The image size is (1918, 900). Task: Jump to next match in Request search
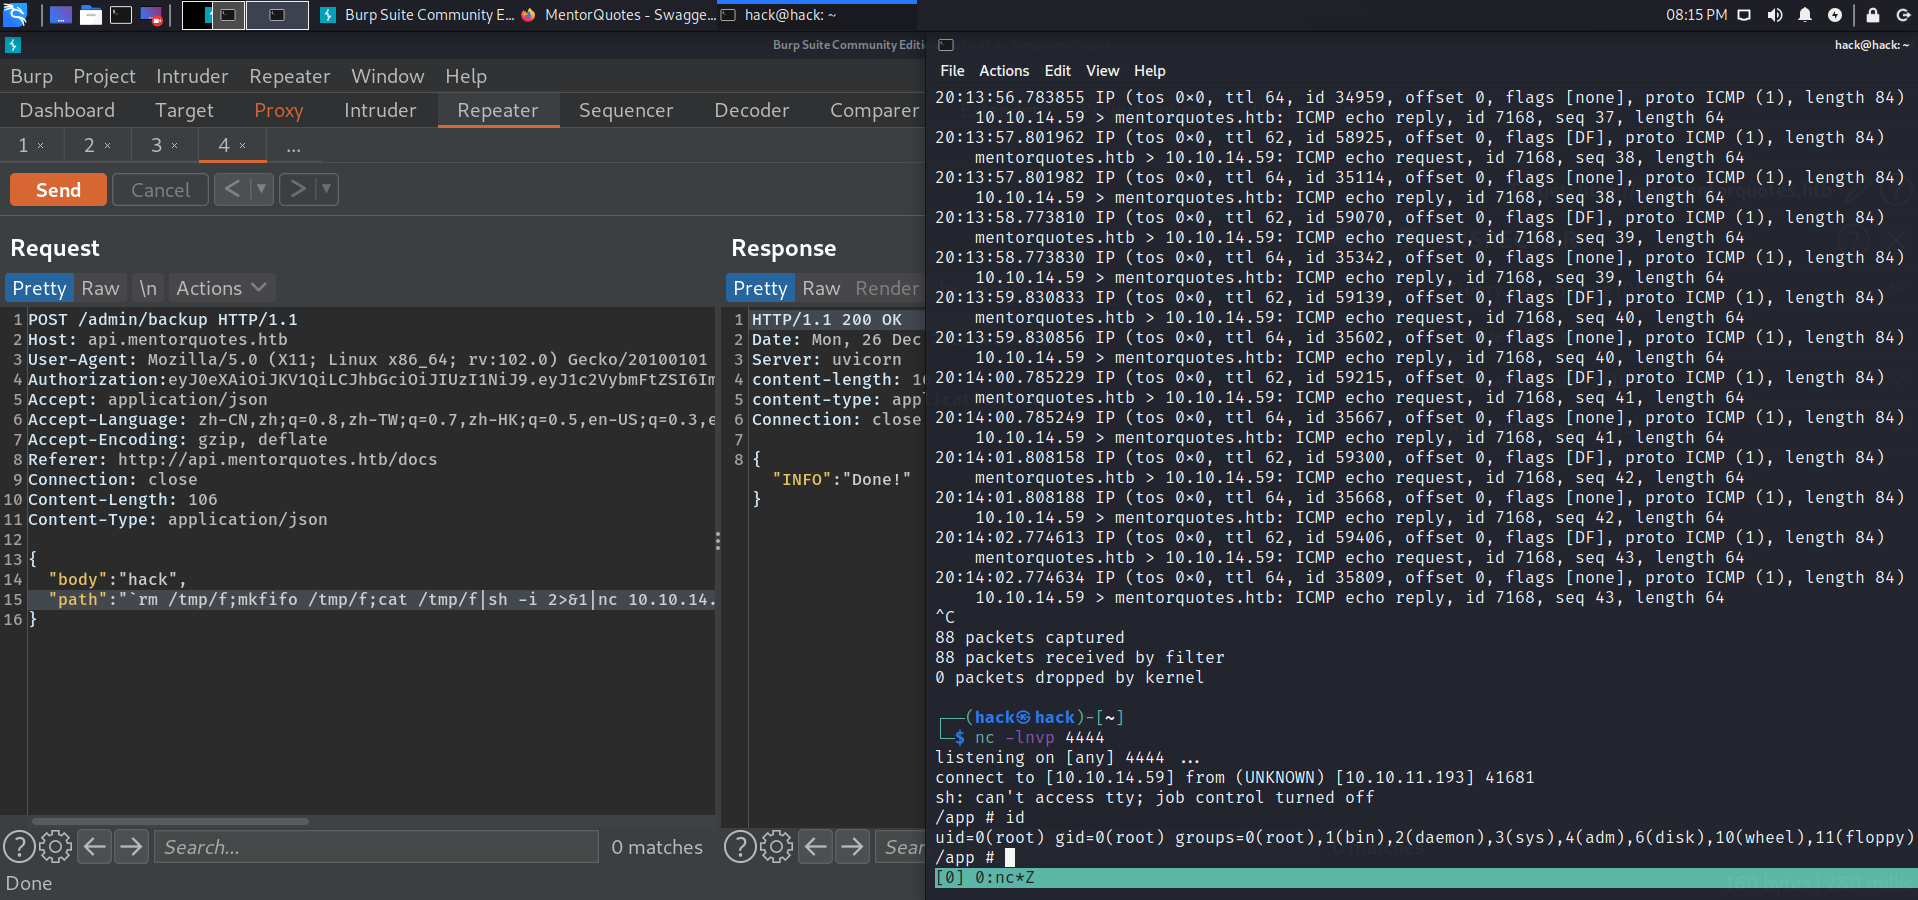coord(131,847)
